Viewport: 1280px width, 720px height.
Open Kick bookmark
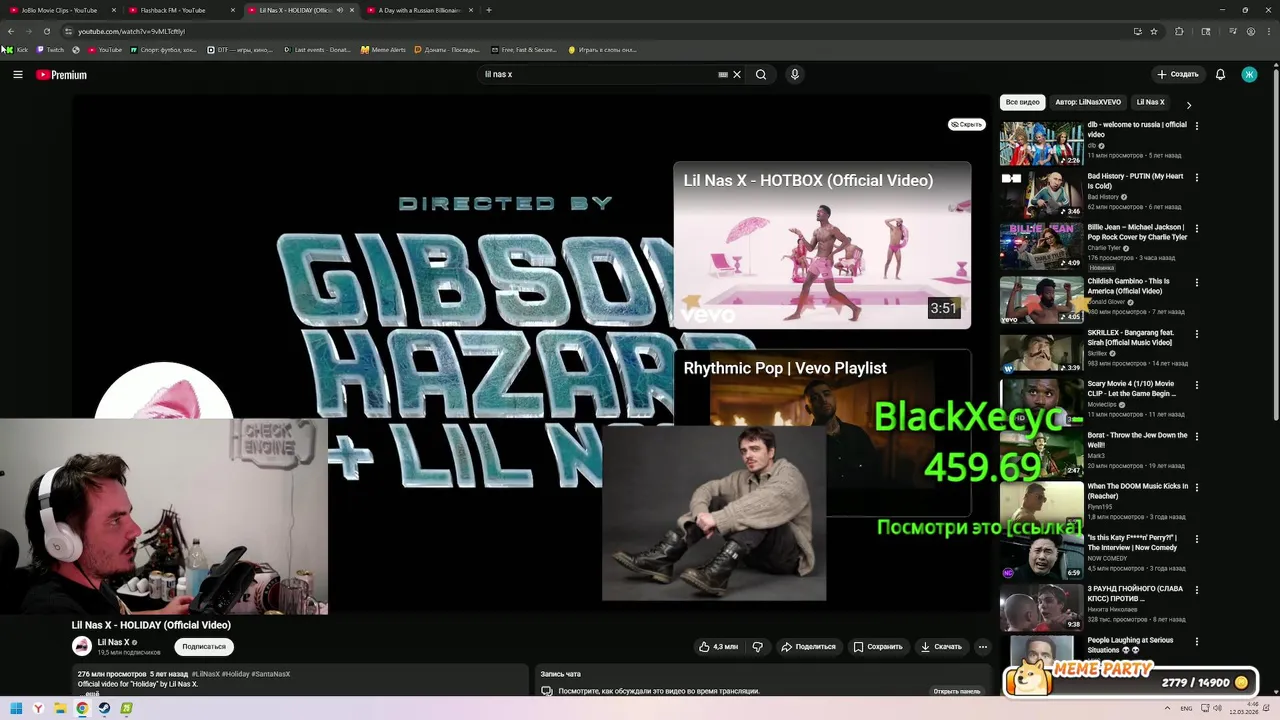click(x=16, y=49)
